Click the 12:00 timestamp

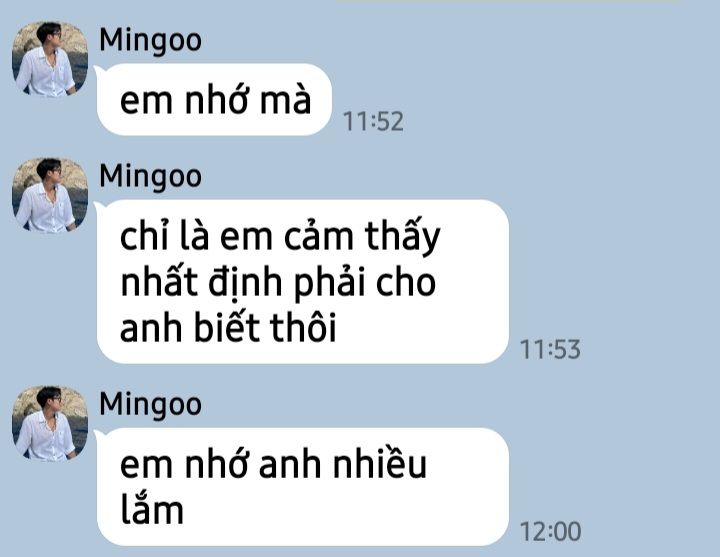pyautogui.click(x=550, y=532)
